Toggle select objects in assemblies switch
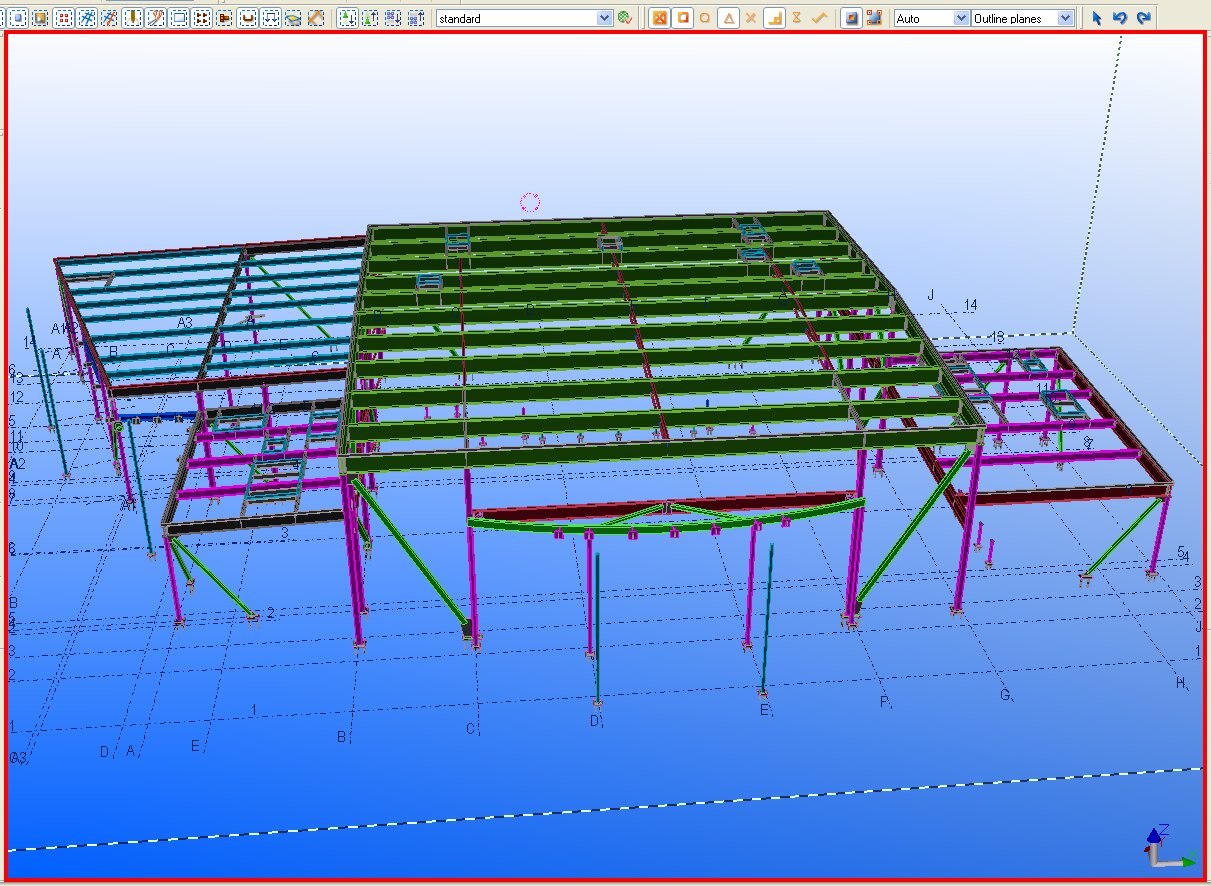 (348, 17)
